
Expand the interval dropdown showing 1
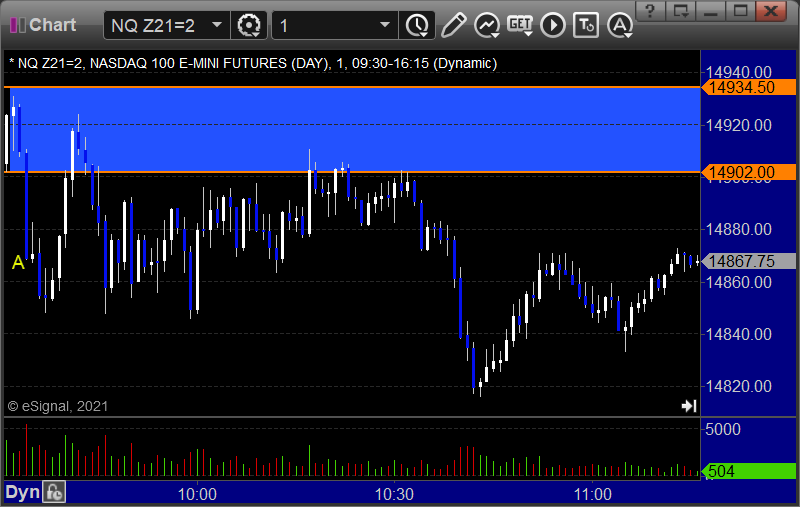click(x=385, y=24)
